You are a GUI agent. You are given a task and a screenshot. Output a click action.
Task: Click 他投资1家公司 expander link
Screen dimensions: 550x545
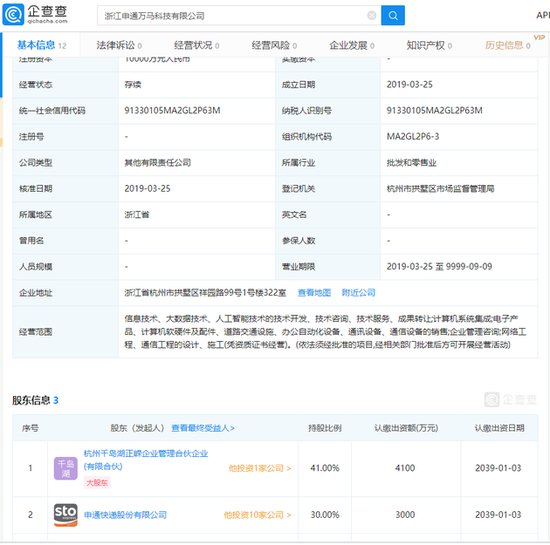[x=260, y=469]
